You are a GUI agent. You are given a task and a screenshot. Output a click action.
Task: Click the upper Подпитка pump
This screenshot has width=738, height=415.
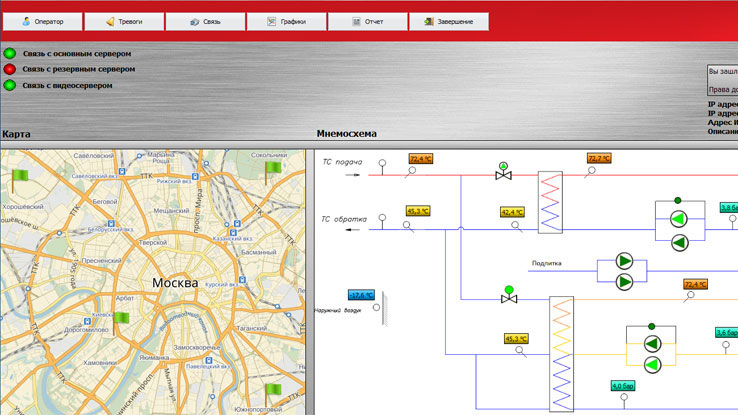624,261
